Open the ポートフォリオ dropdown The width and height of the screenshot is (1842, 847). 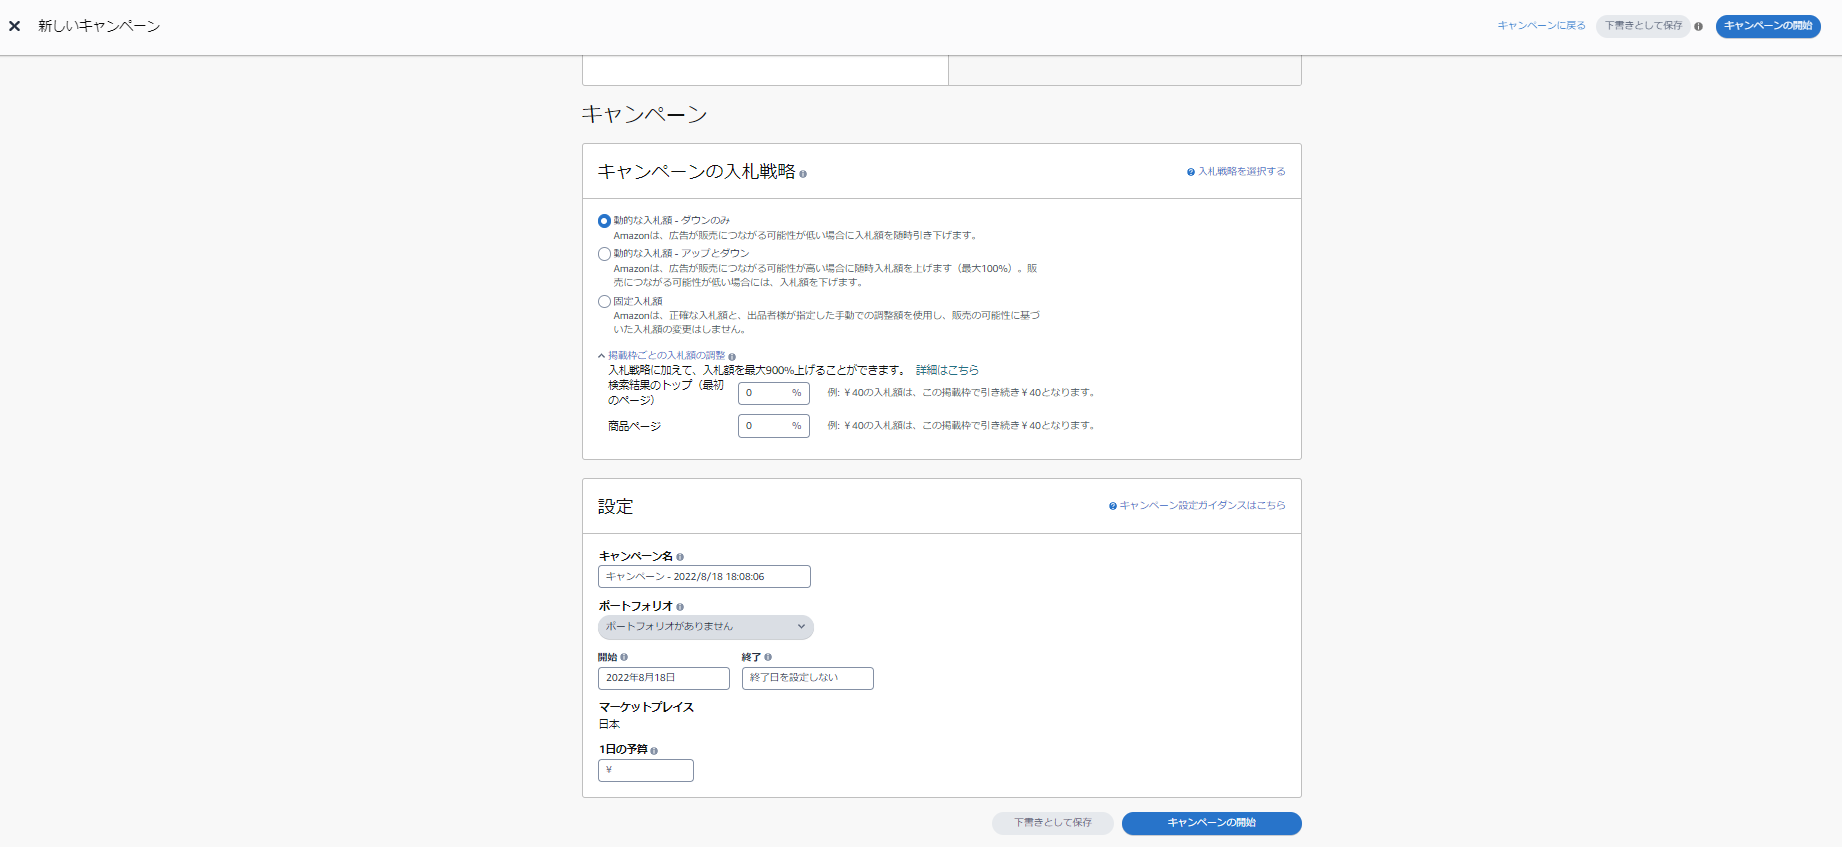click(706, 627)
